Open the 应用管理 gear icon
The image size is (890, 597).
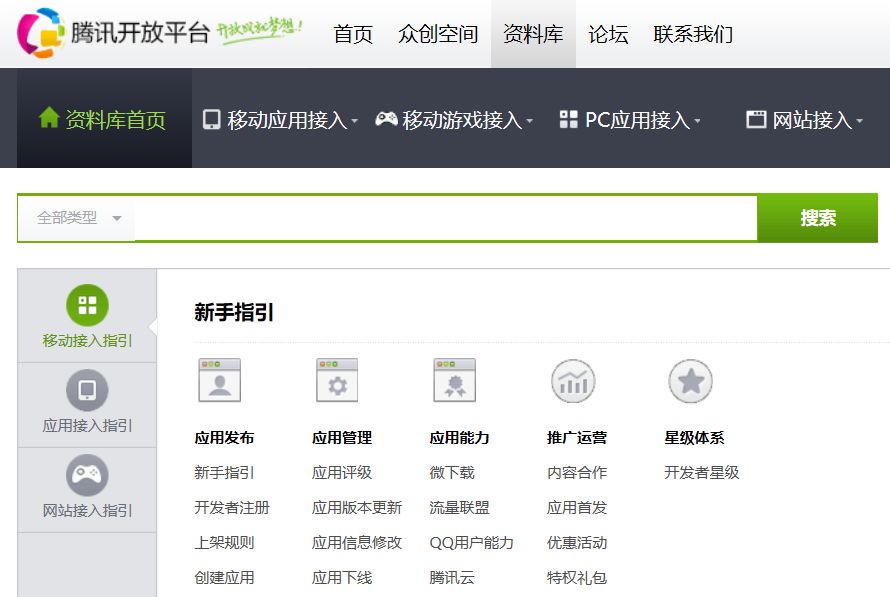pyautogui.click(x=337, y=380)
